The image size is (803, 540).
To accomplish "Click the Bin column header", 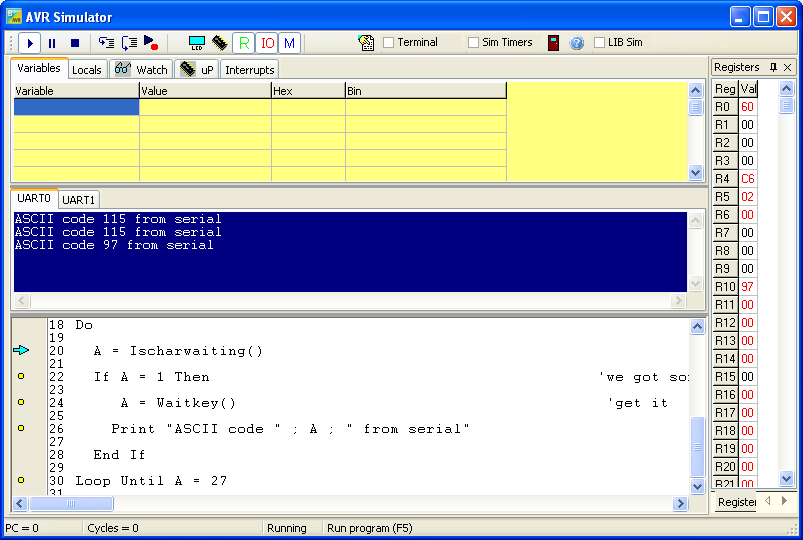I will tap(426, 91).
